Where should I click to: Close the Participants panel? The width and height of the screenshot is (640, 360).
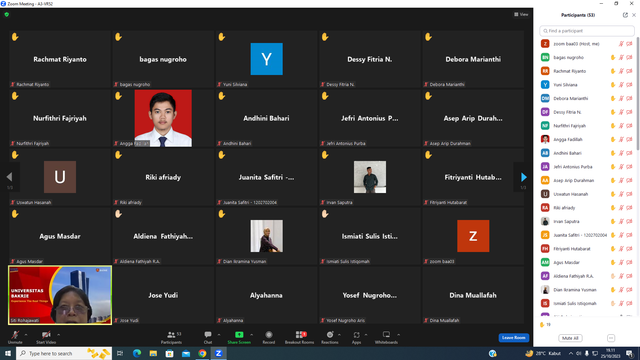[x=634, y=15]
